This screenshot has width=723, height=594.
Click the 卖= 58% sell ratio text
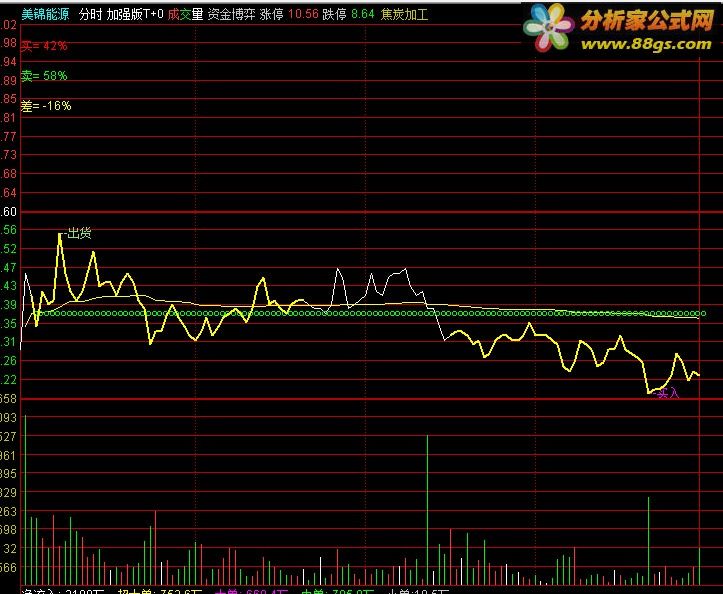point(44,76)
